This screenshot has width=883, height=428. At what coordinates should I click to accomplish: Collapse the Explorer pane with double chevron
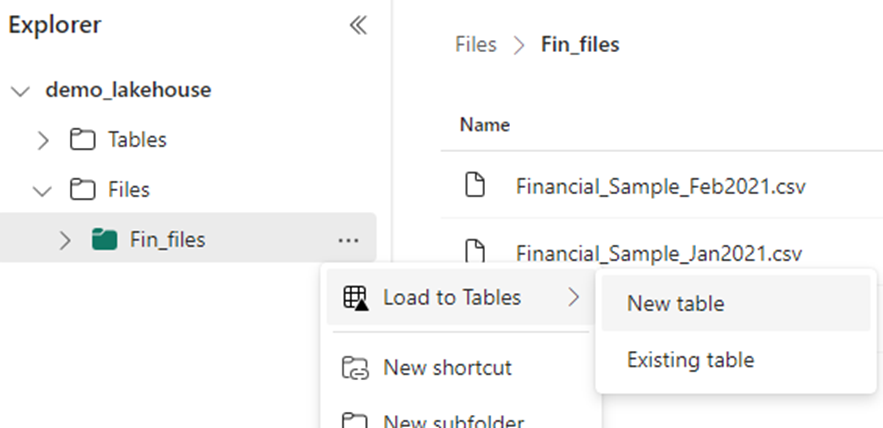[358, 25]
